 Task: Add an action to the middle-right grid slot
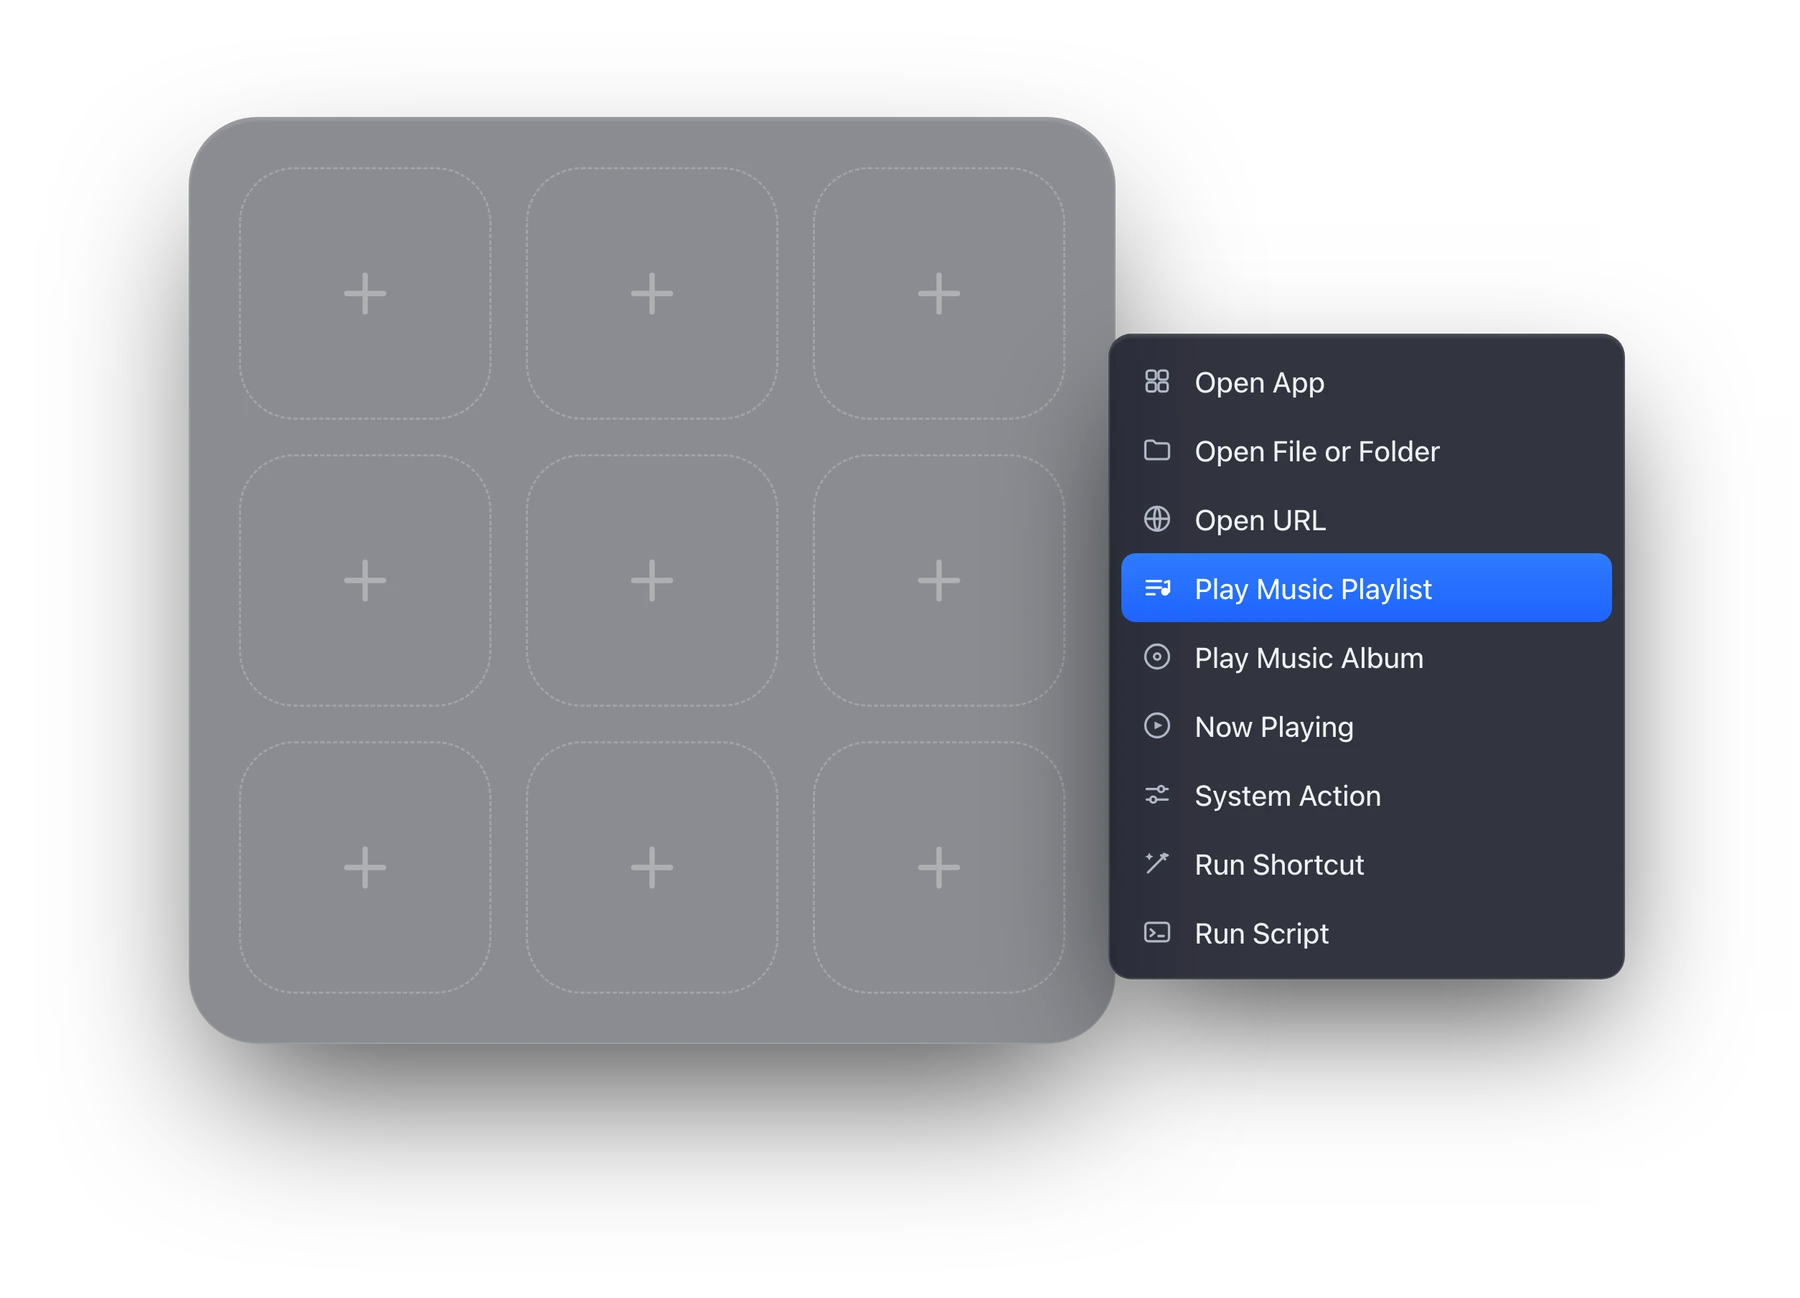939,580
